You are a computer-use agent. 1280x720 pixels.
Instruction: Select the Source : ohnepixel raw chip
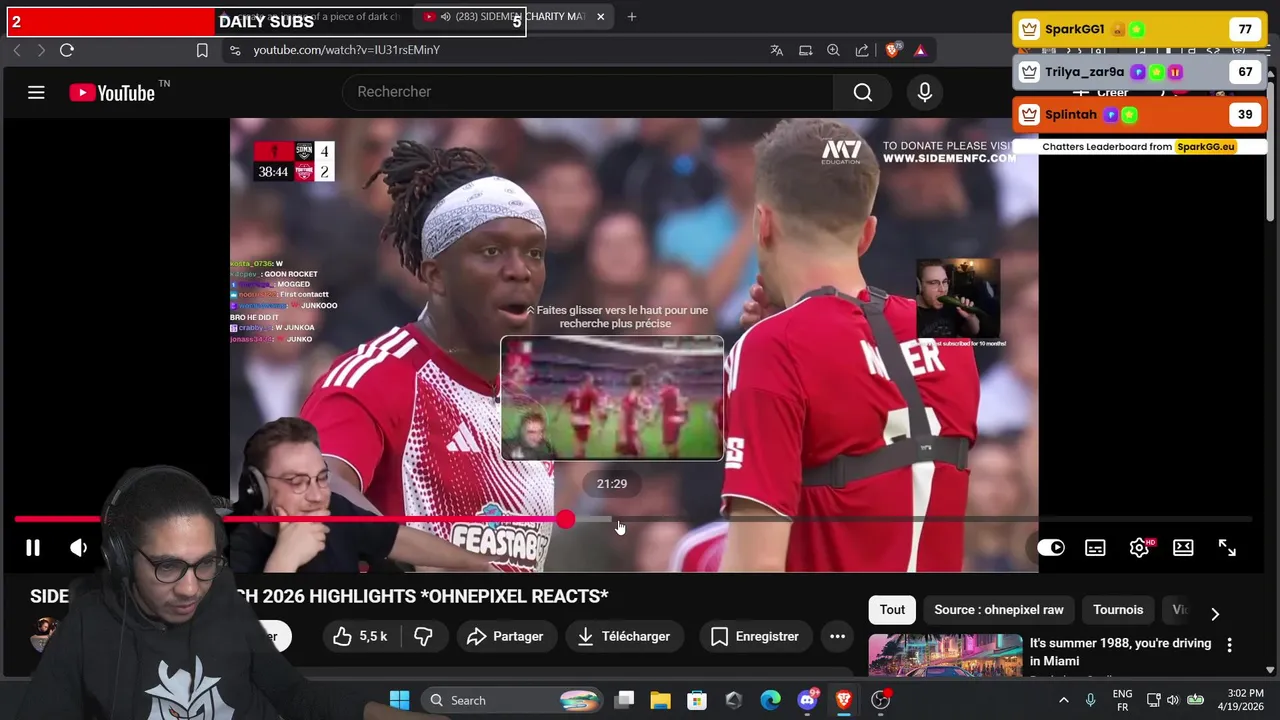tap(999, 609)
